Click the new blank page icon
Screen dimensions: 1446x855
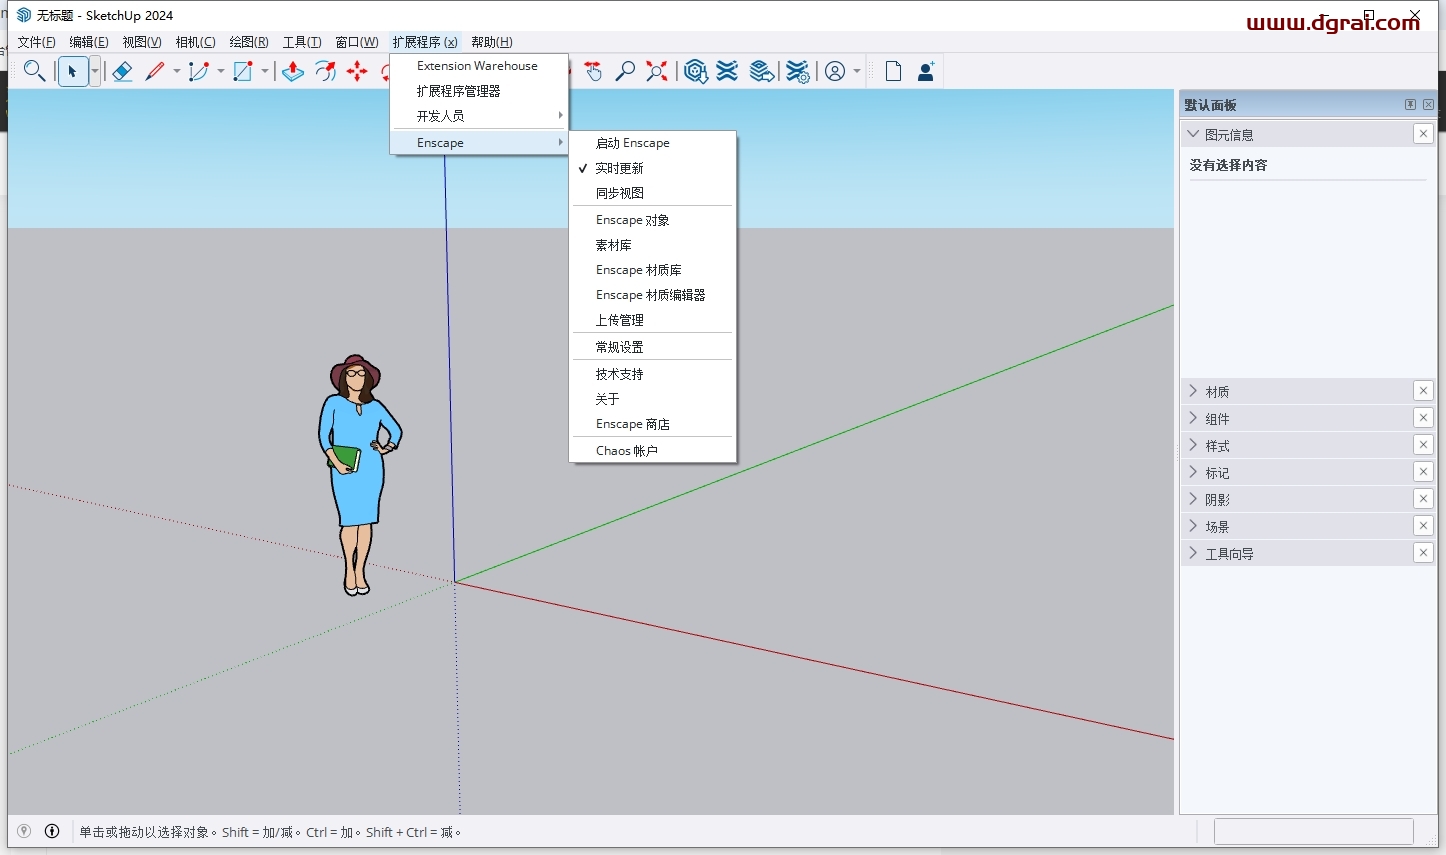pyautogui.click(x=894, y=71)
